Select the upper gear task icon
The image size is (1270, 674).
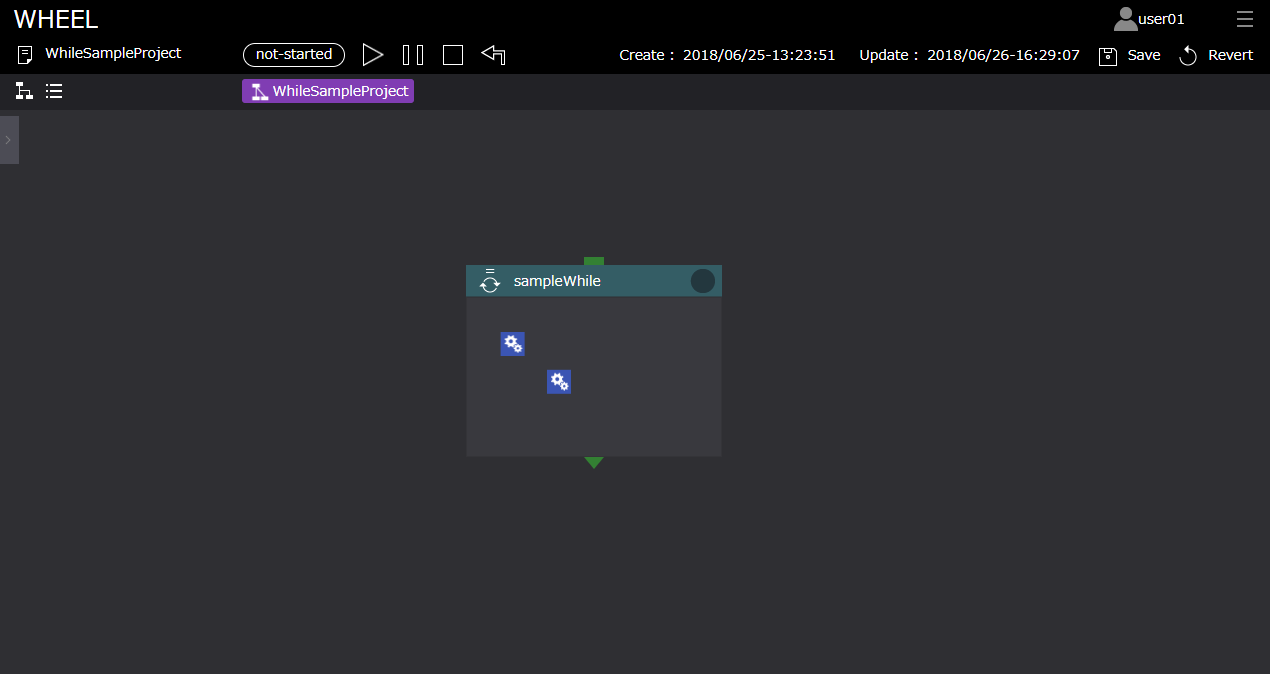[513, 344]
